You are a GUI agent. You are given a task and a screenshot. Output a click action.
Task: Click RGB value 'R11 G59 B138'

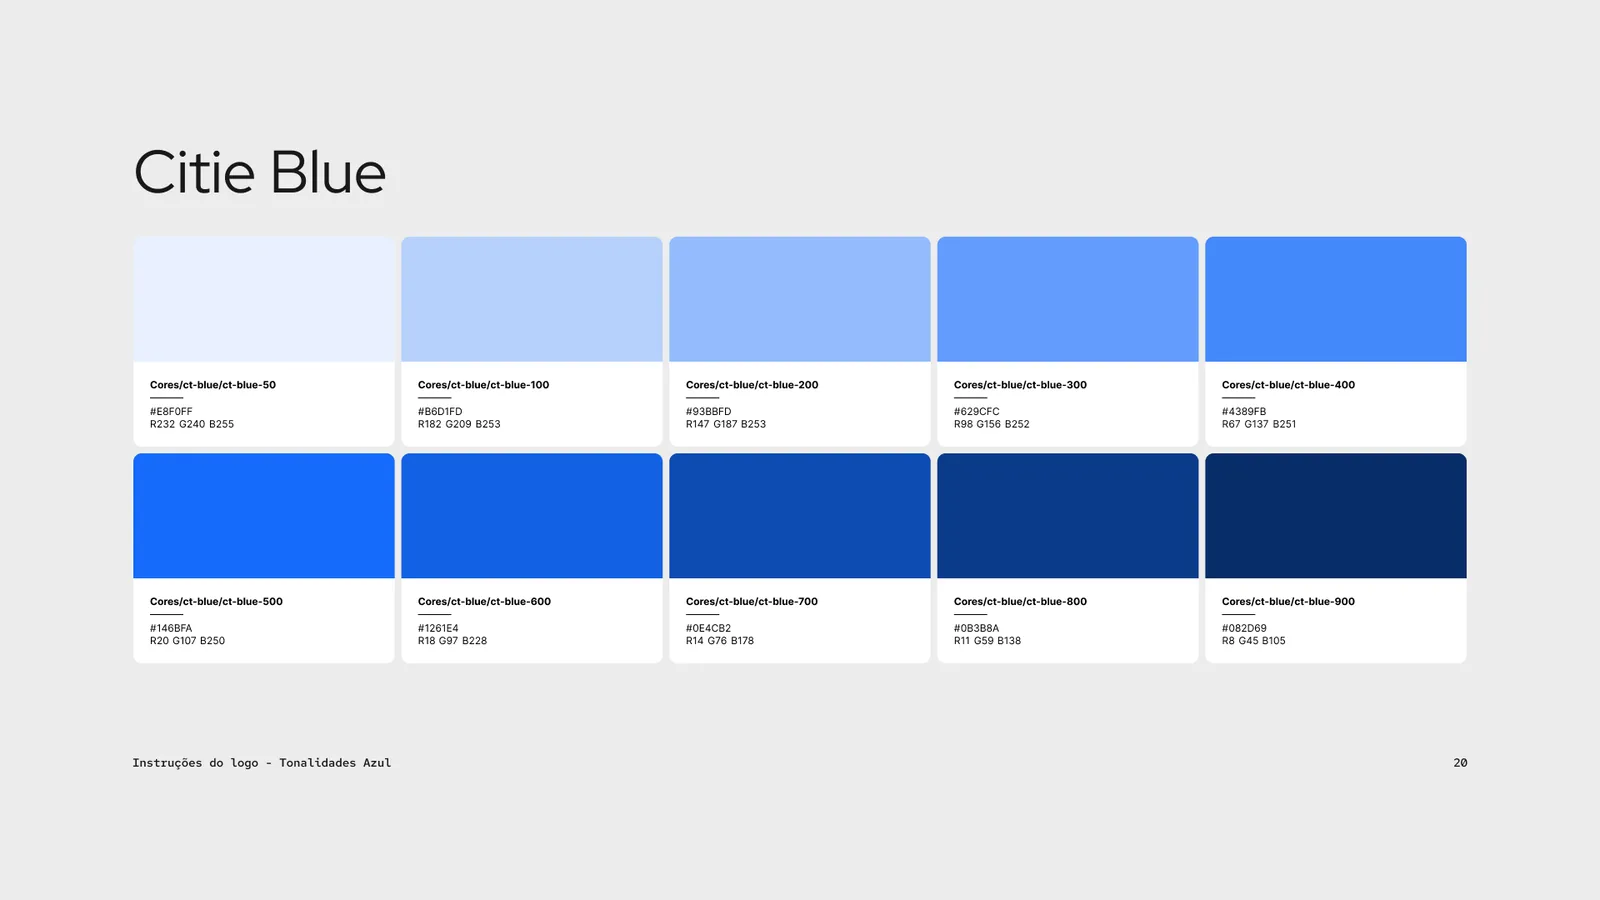[x=987, y=641]
